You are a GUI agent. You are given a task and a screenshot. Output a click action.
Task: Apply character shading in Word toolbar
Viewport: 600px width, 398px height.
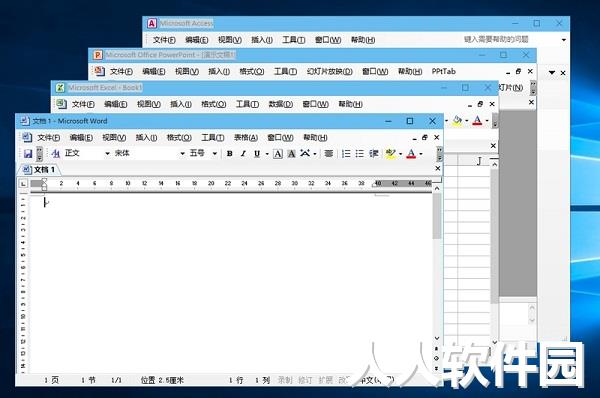(x=292, y=153)
